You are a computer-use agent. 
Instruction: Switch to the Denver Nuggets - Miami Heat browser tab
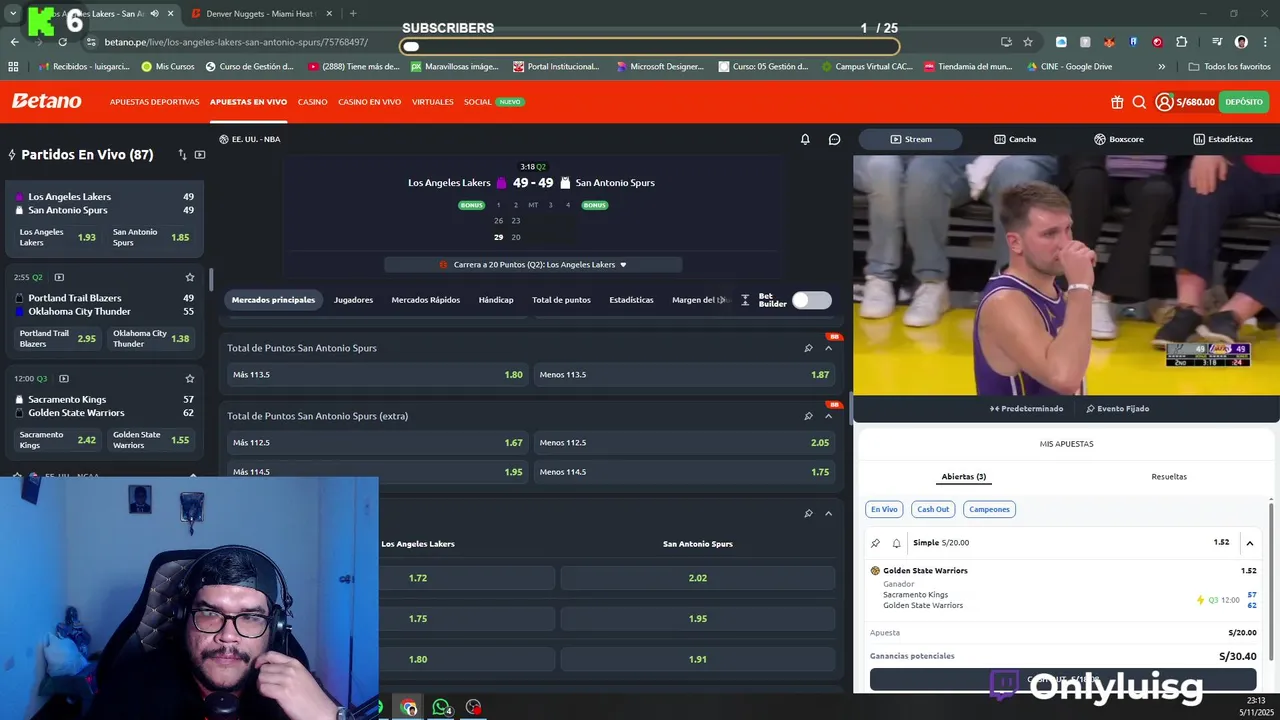coord(260,14)
